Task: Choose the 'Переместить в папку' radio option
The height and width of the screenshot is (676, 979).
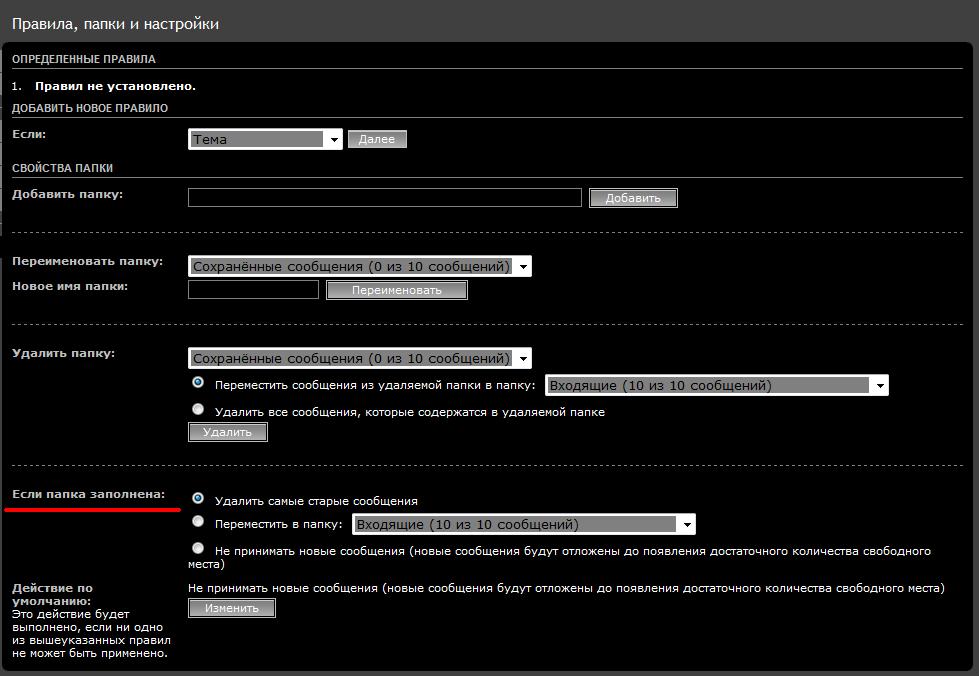Action: [198, 521]
